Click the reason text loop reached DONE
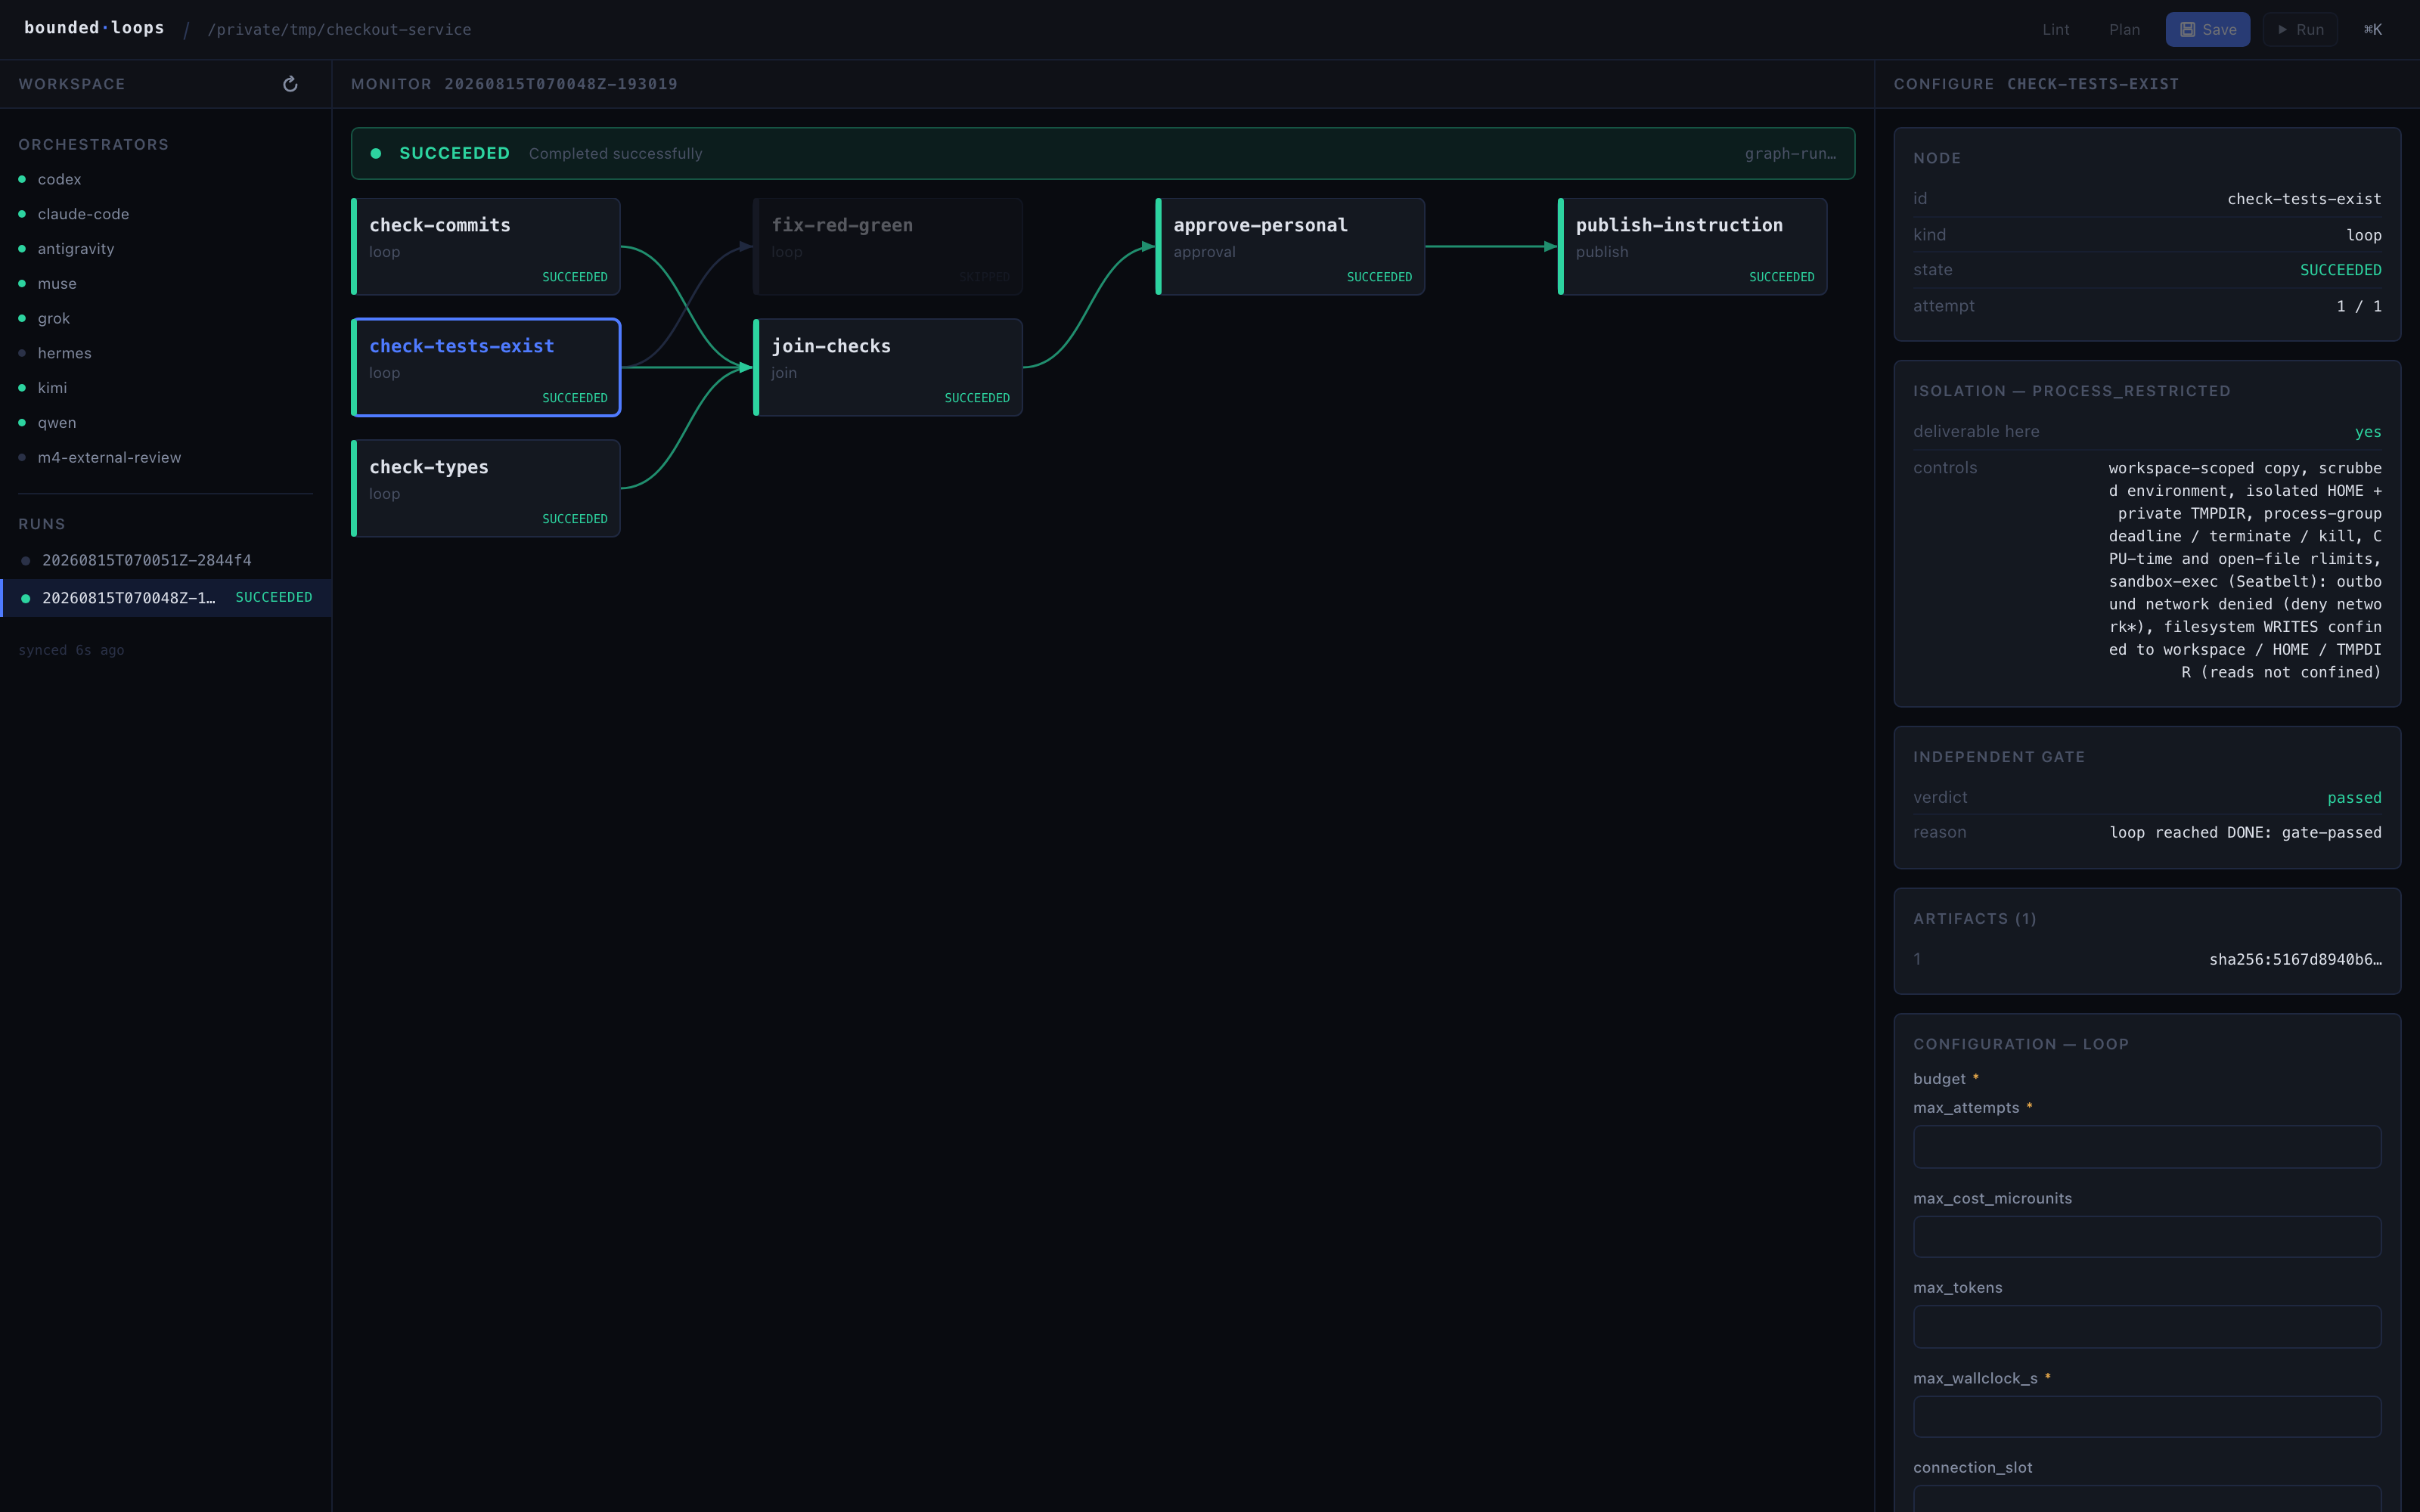 [x=2245, y=833]
